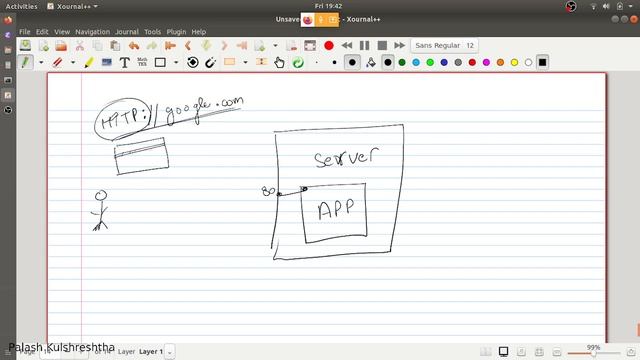
Task: Open the selection tool dropdown arrow
Action: [x=245, y=62]
